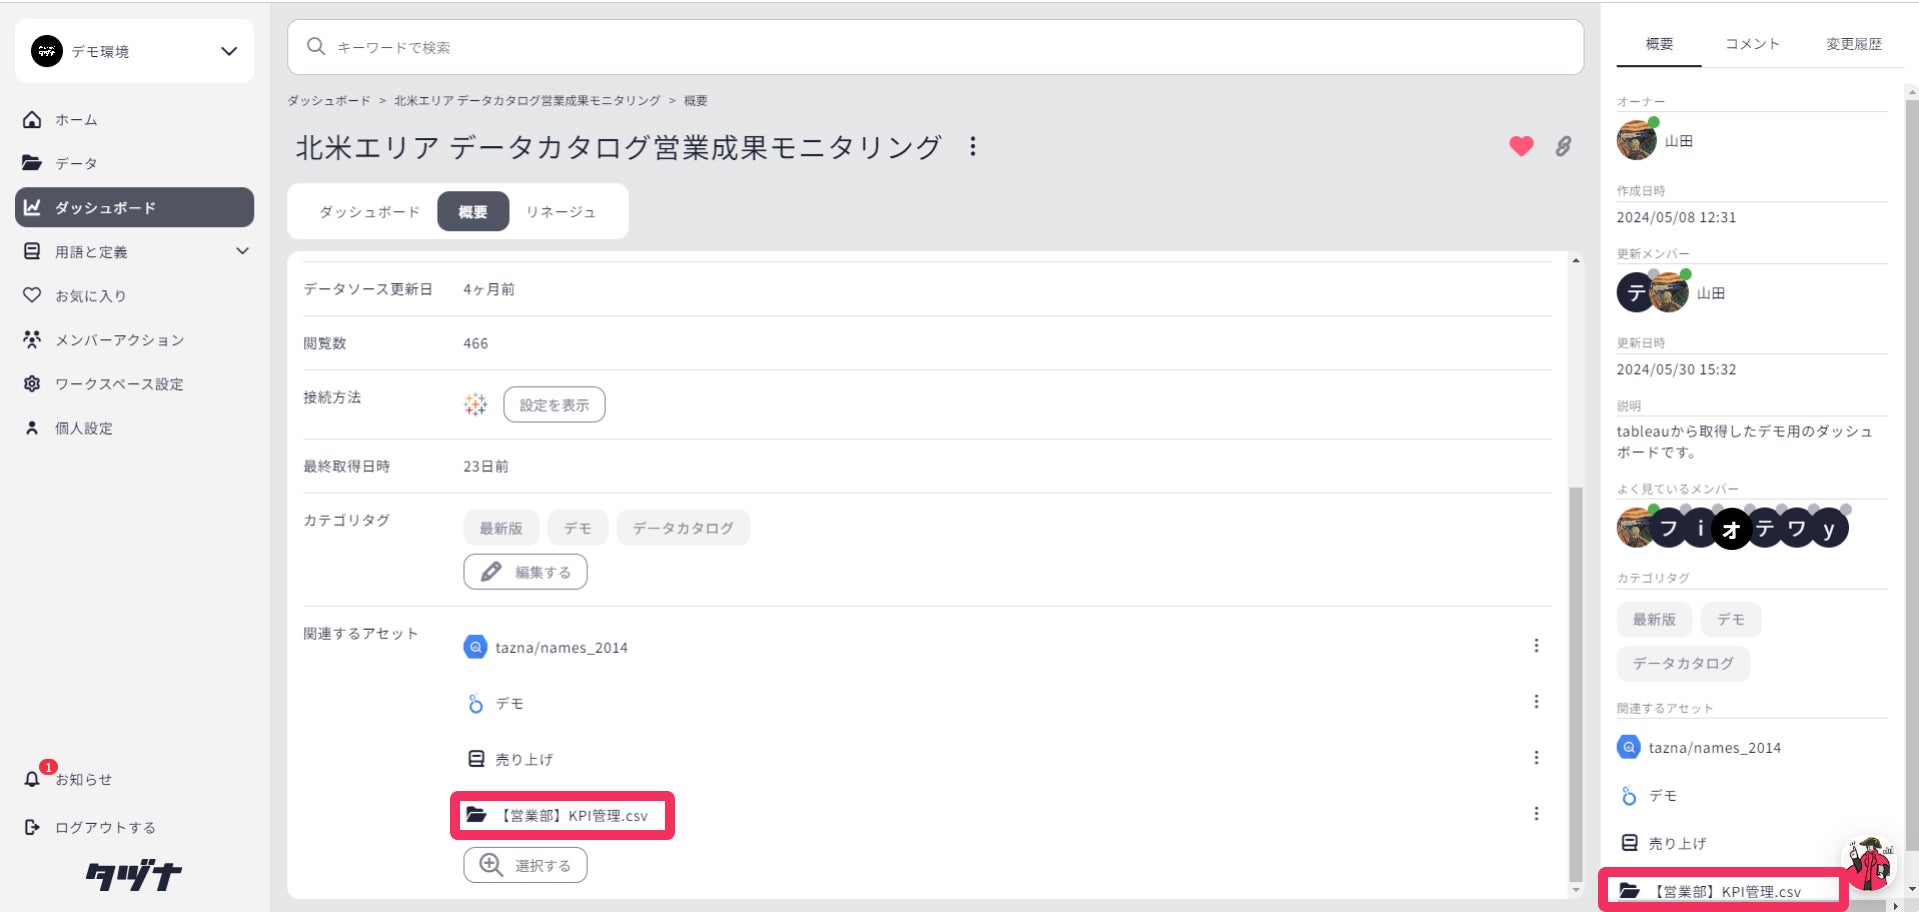Open options menu for 売り上げ asset
This screenshot has height=912, width=1919.
(1536, 758)
